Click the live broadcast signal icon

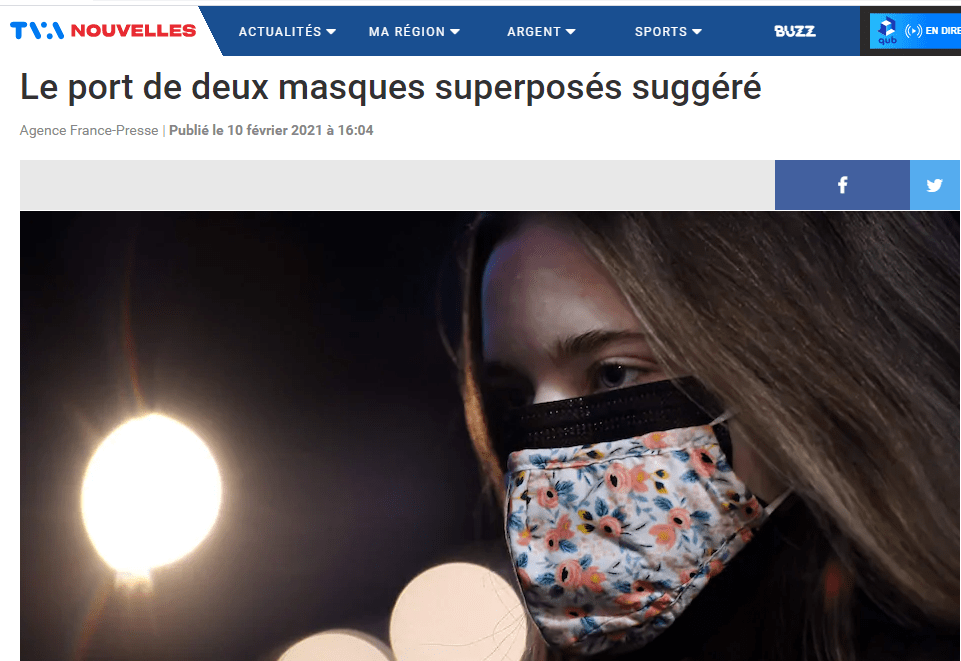pyautogui.click(x=913, y=31)
